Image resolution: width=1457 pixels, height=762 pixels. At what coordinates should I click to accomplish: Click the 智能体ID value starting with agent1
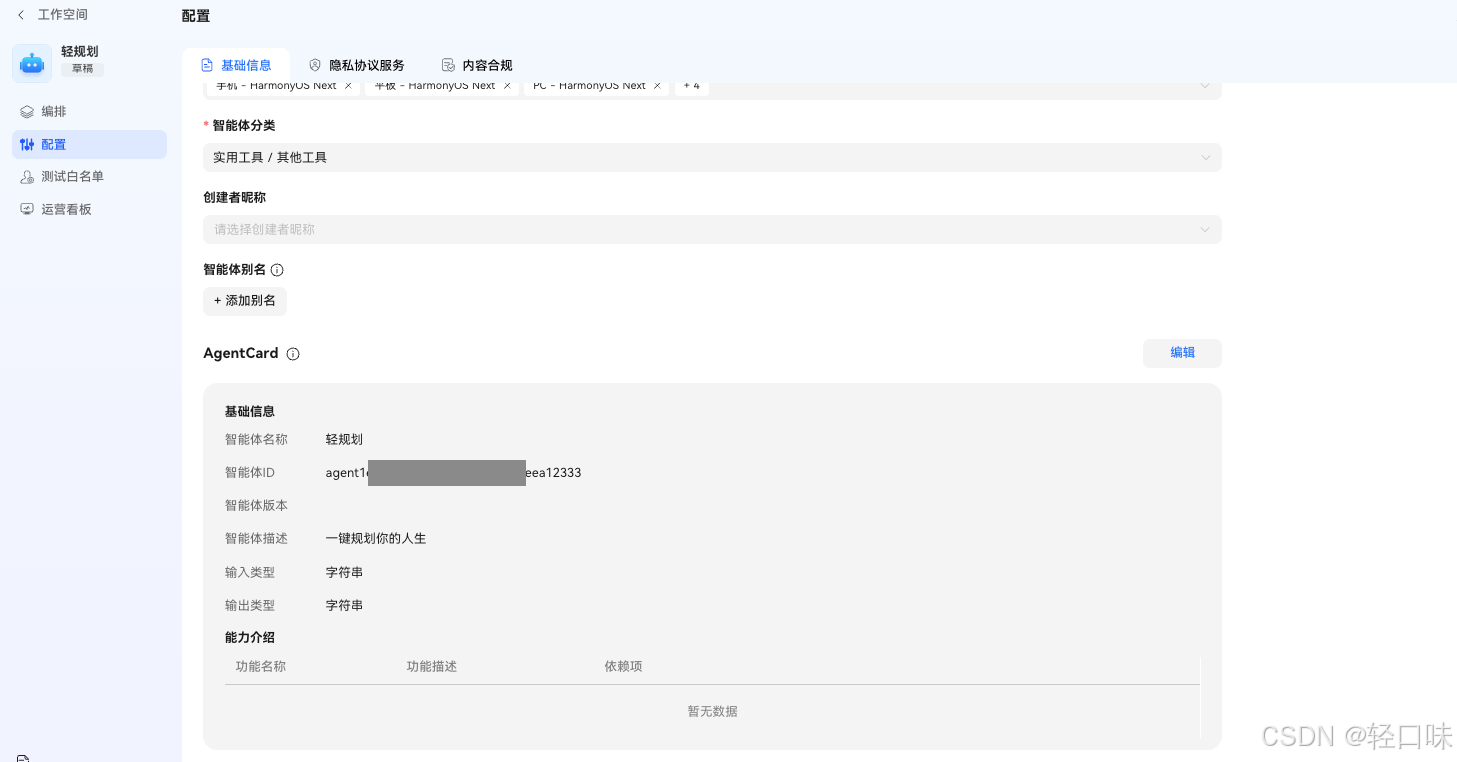(x=453, y=473)
